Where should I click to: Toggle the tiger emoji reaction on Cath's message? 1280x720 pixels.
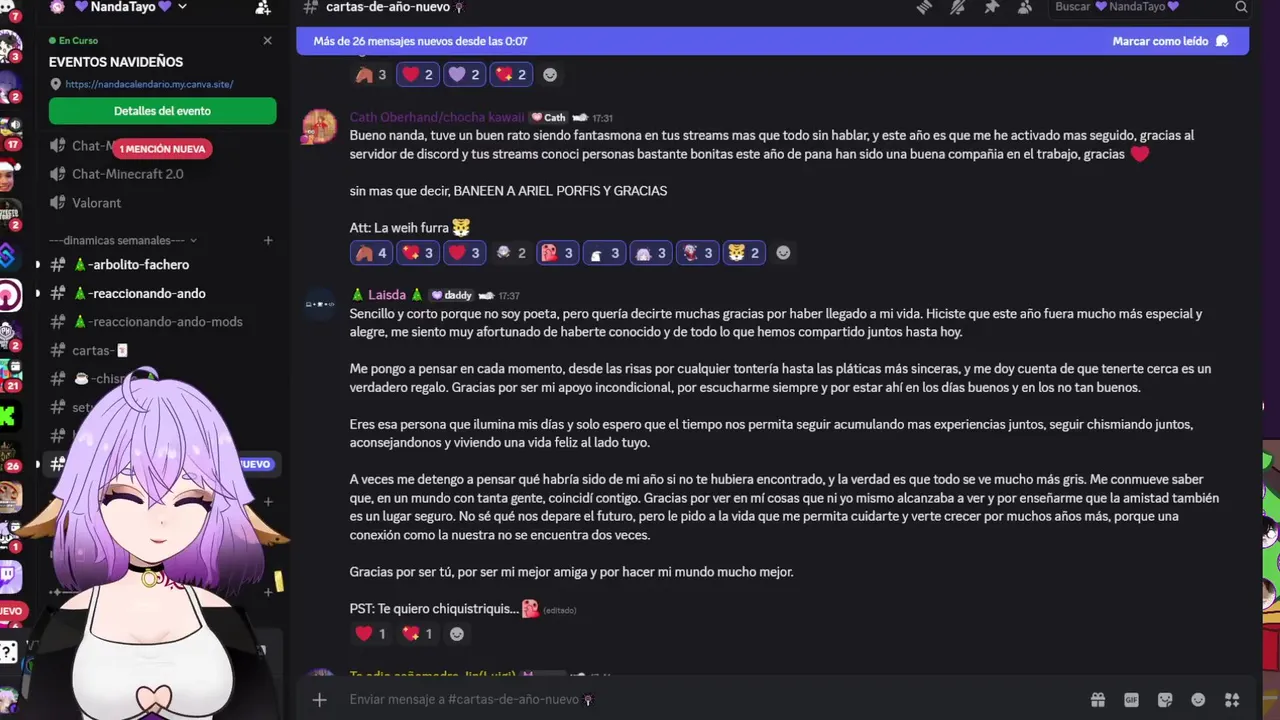tap(745, 253)
